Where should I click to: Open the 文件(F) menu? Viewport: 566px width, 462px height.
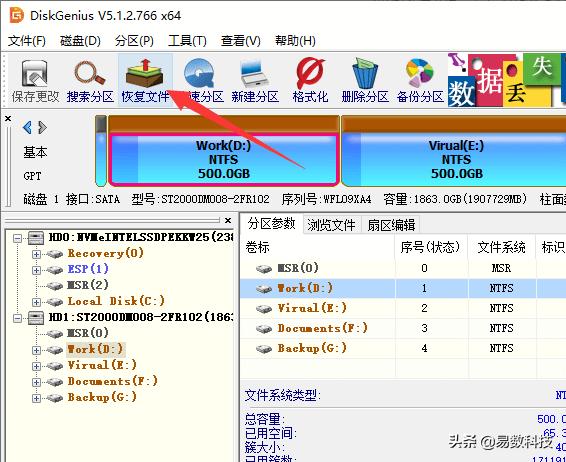tap(27, 40)
